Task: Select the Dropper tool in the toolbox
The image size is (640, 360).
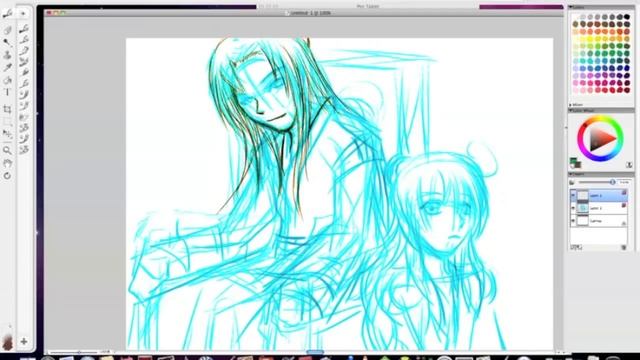Action: click(7, 42)
